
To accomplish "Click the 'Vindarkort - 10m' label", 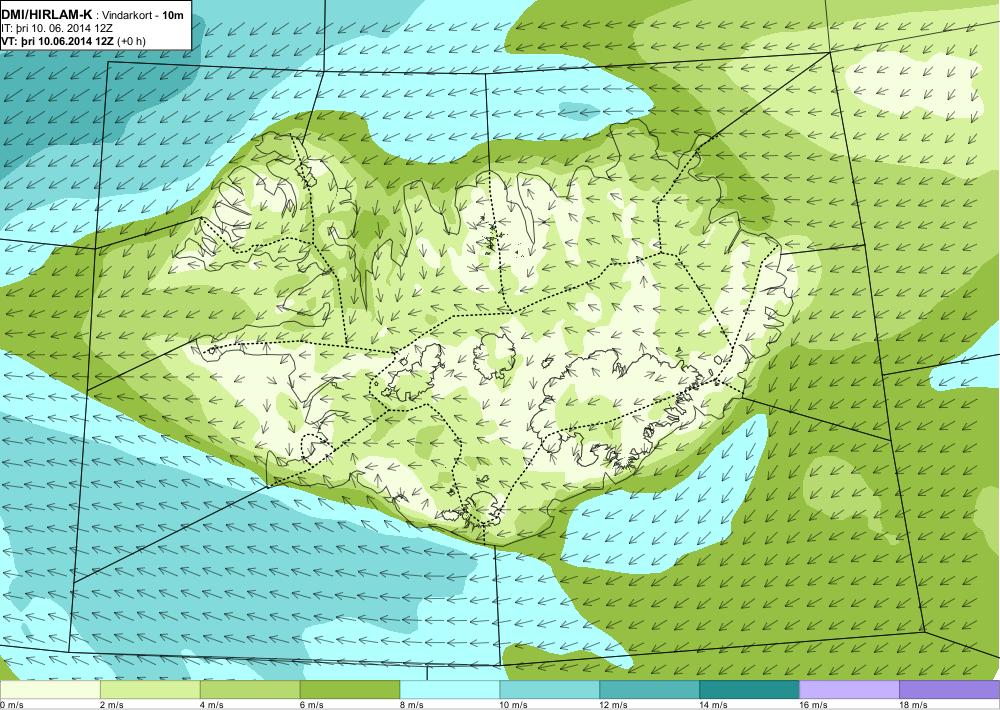I will click(143, 15).
